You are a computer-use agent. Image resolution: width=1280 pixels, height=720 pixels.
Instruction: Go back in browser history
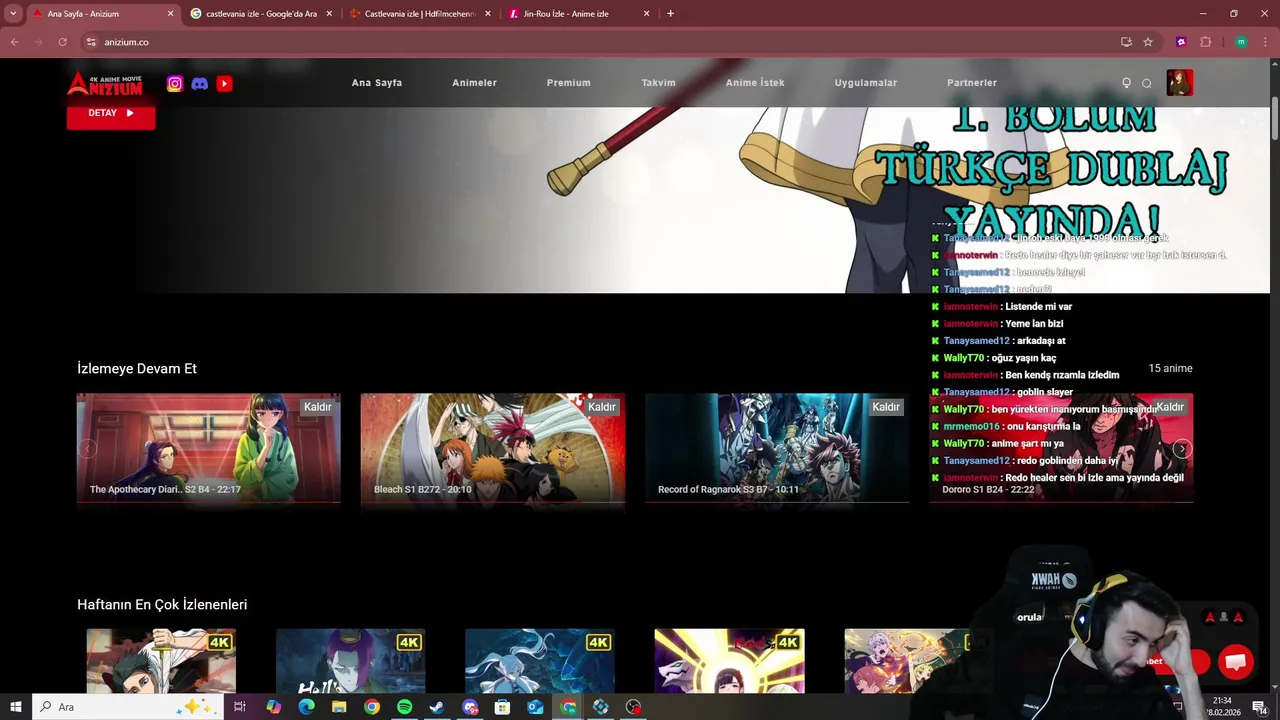click(x=14, y=42)
